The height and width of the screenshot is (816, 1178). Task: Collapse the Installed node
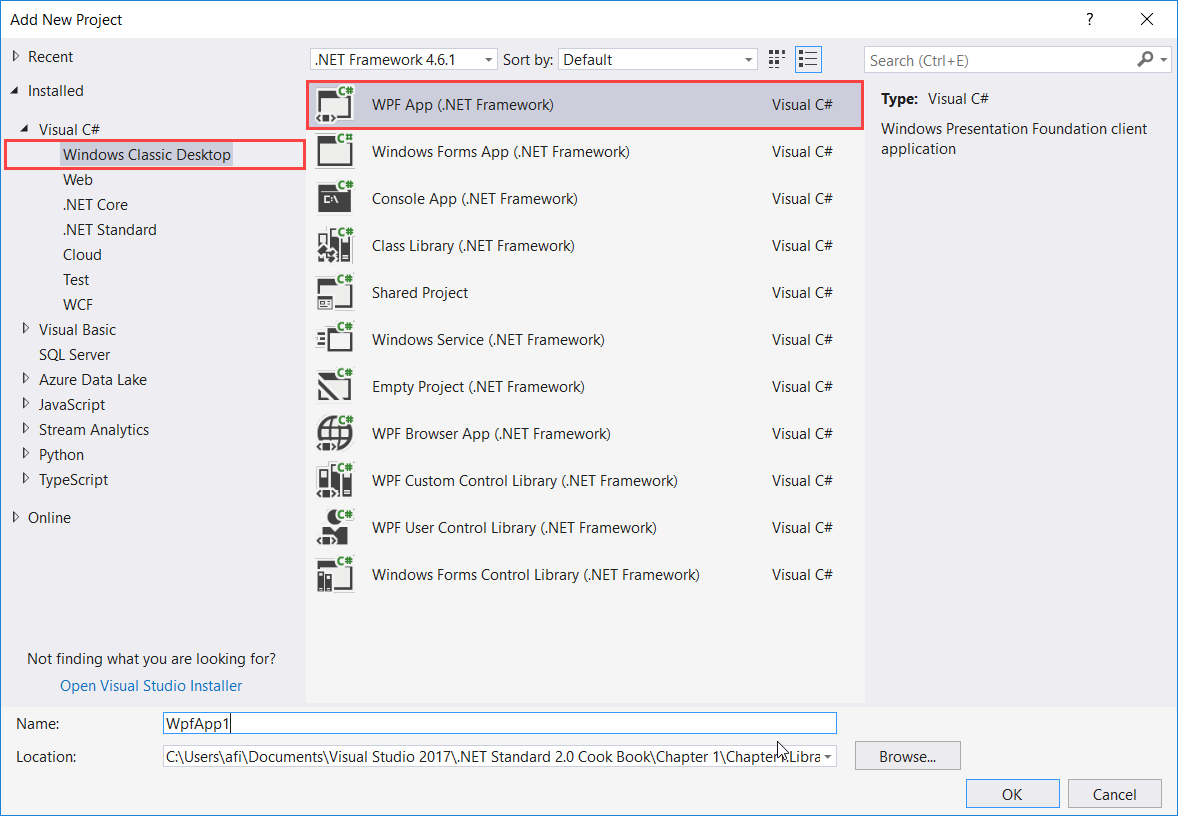pos(15,91)
